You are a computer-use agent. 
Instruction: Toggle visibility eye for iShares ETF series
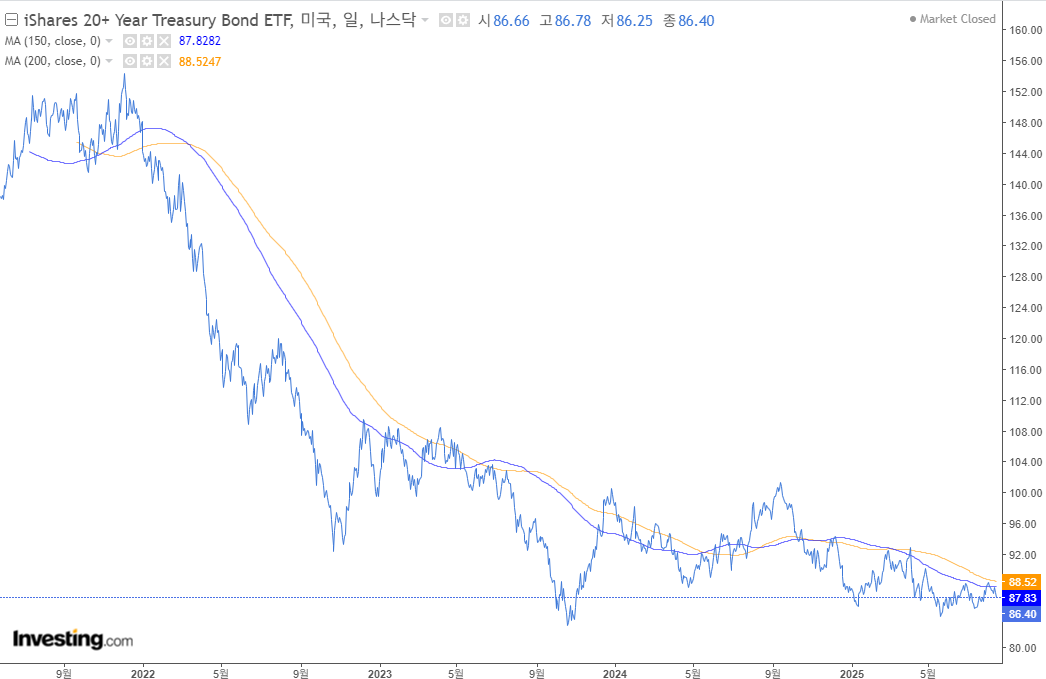(446, 21)
